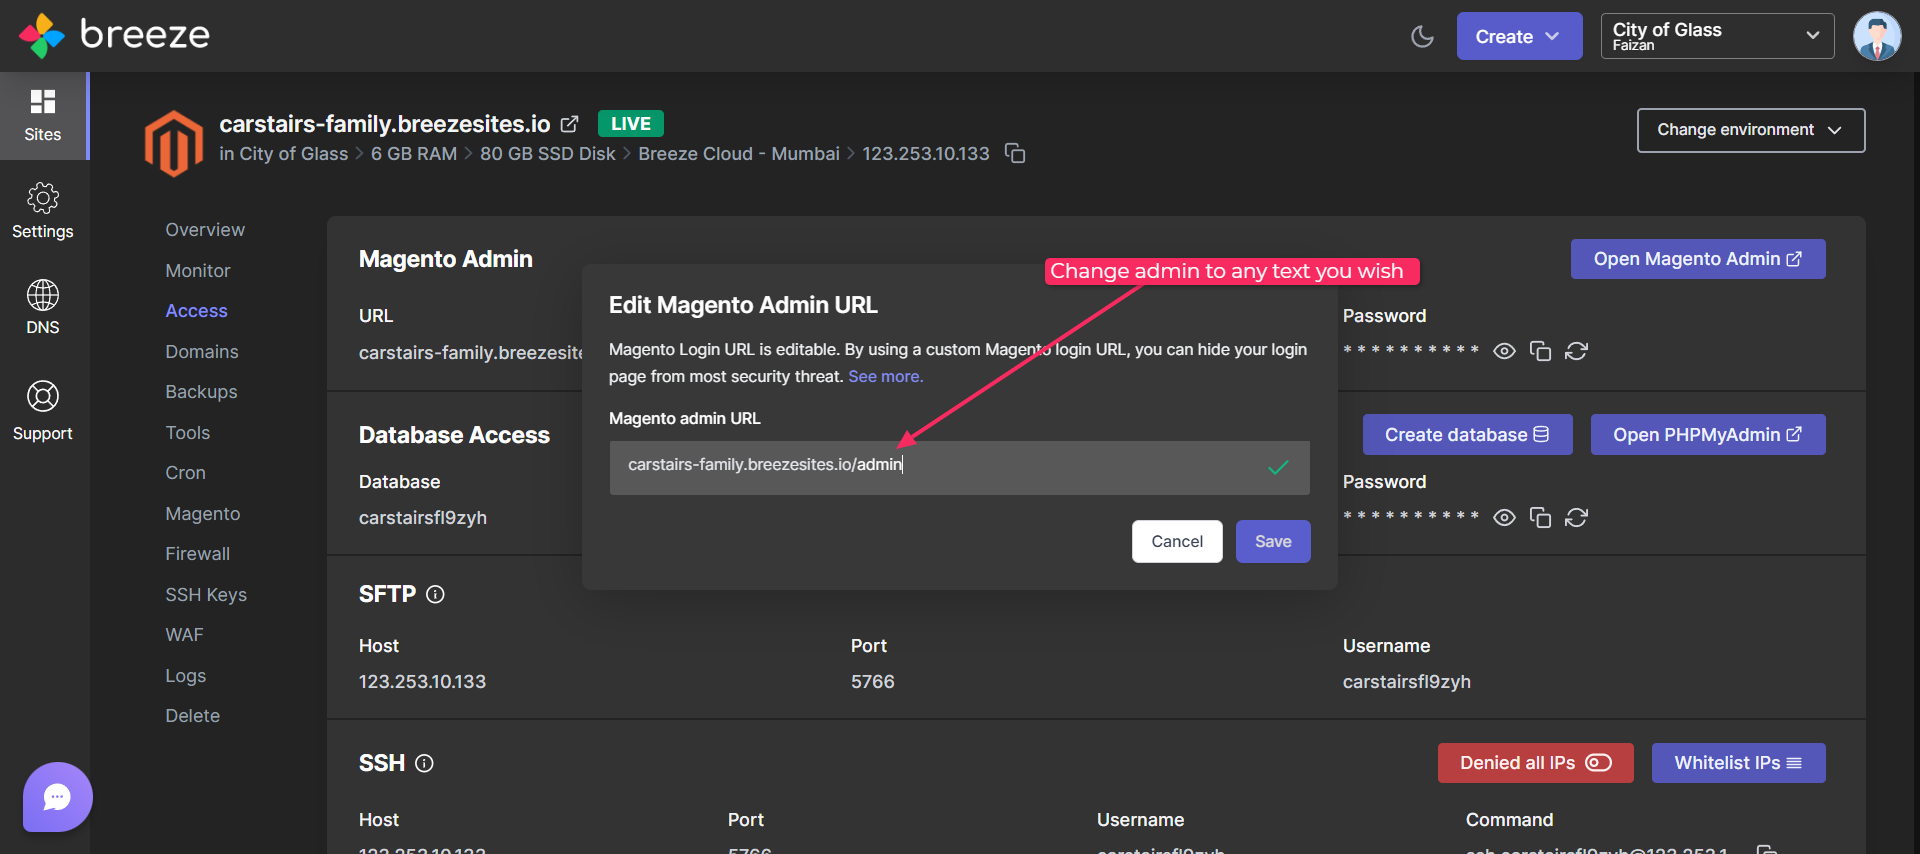Open Tools section
The width and height of the screenshot is (1920, 854).
point(188,433)
